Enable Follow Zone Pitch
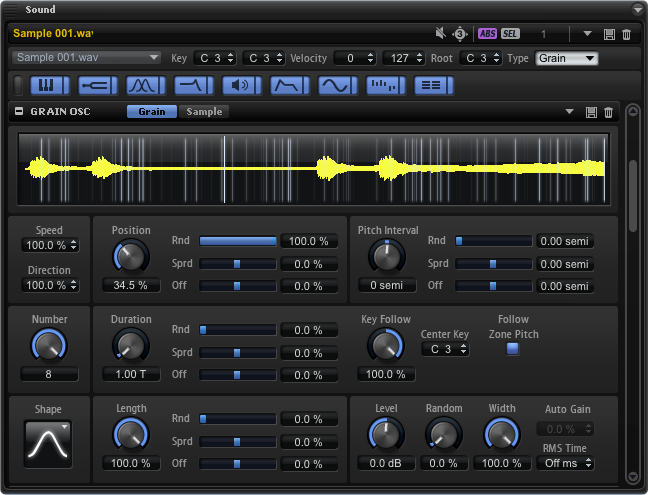The width and height of the screenshot is (648, 495). click(x=513, y=349)
